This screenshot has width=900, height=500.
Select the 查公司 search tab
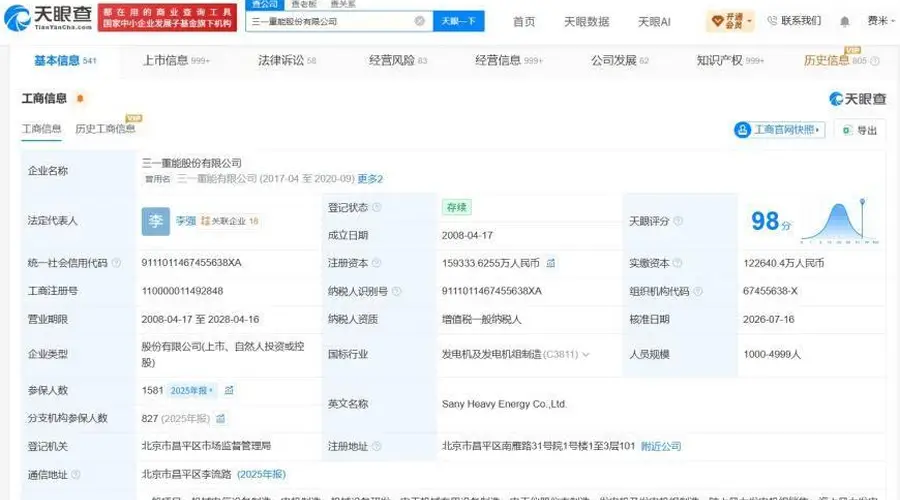click(265, 4)
